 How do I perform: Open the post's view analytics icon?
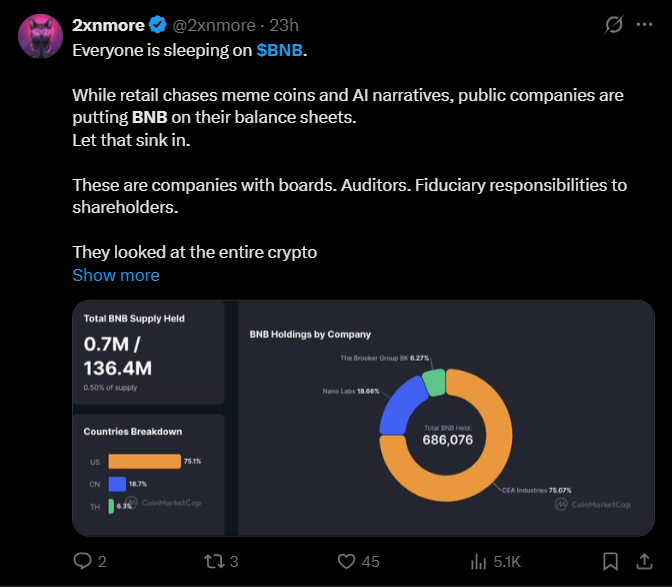click(x=480, y=561)
